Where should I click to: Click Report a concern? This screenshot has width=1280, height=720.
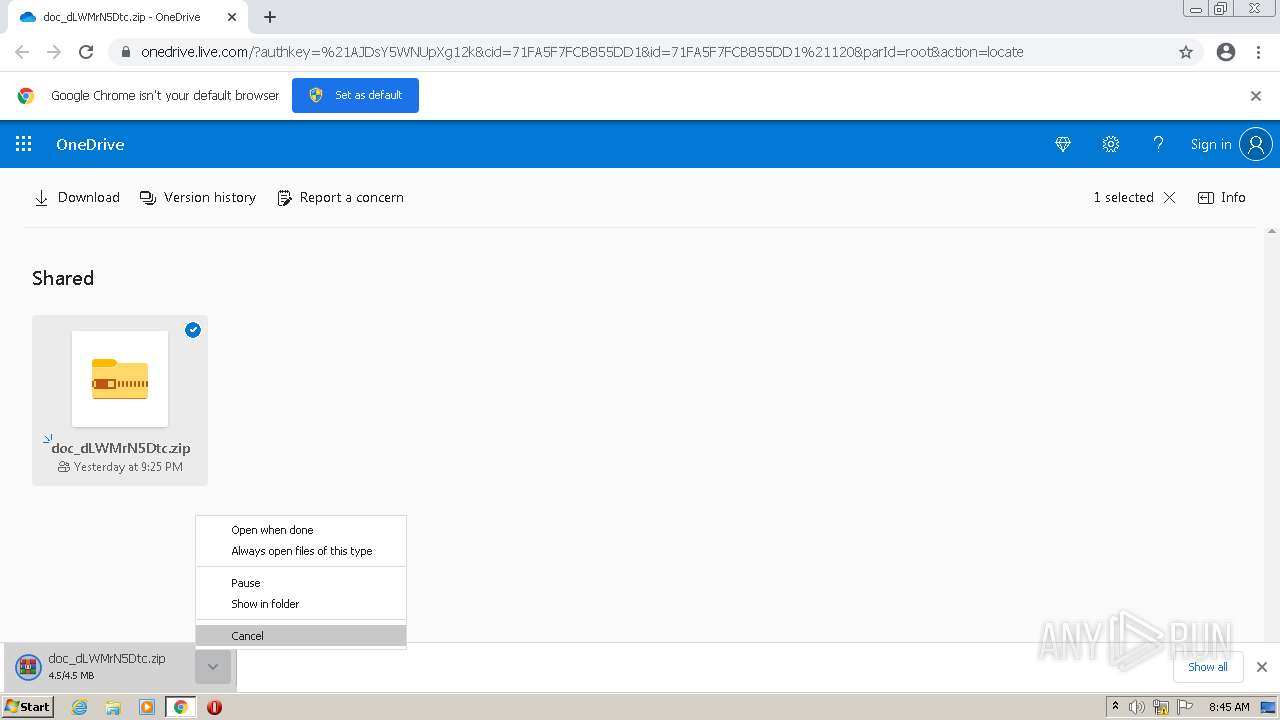coord(340,197)
